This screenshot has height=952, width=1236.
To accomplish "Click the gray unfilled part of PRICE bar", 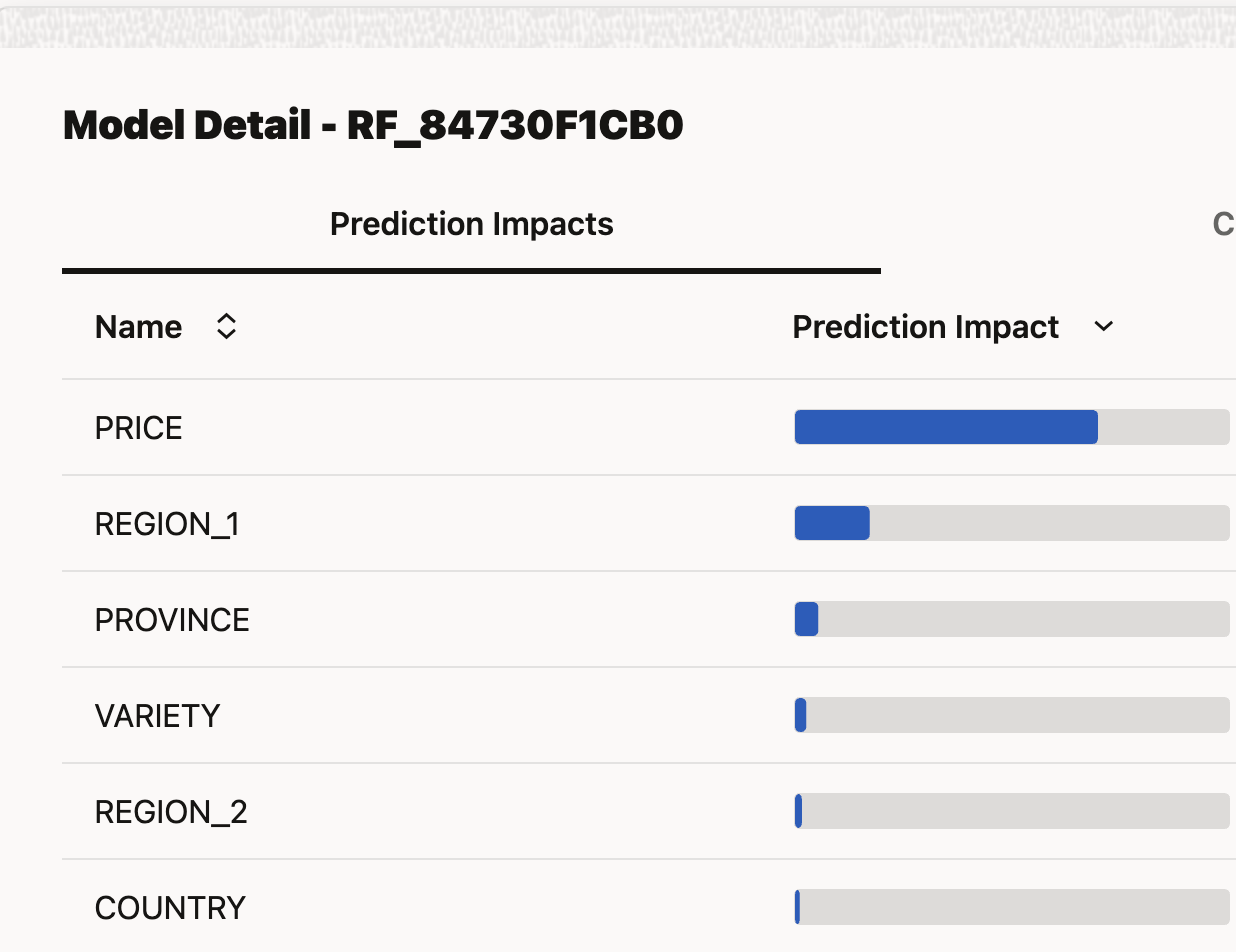I will tap(1163, 427).
